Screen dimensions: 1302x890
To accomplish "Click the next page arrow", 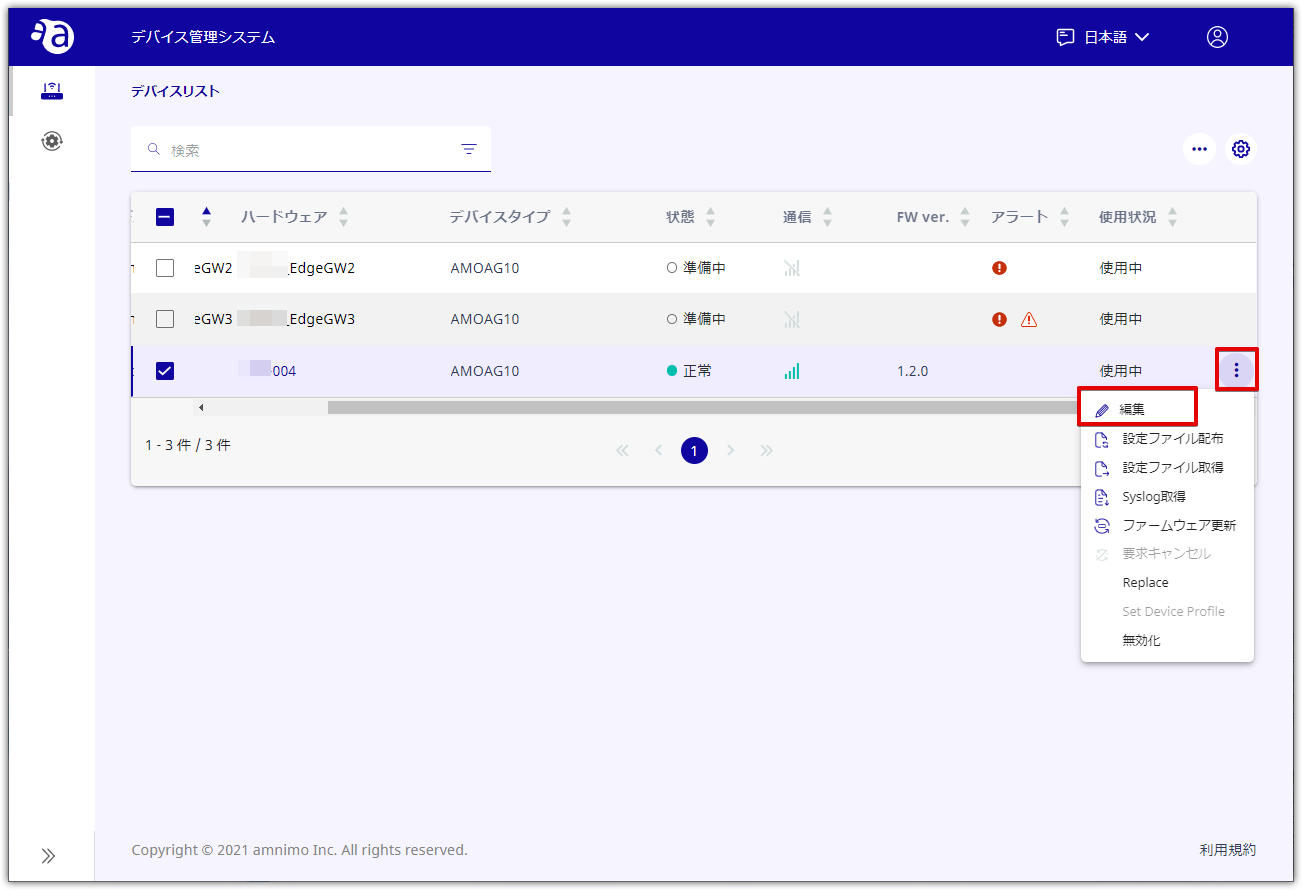I will tap(731, 451).
